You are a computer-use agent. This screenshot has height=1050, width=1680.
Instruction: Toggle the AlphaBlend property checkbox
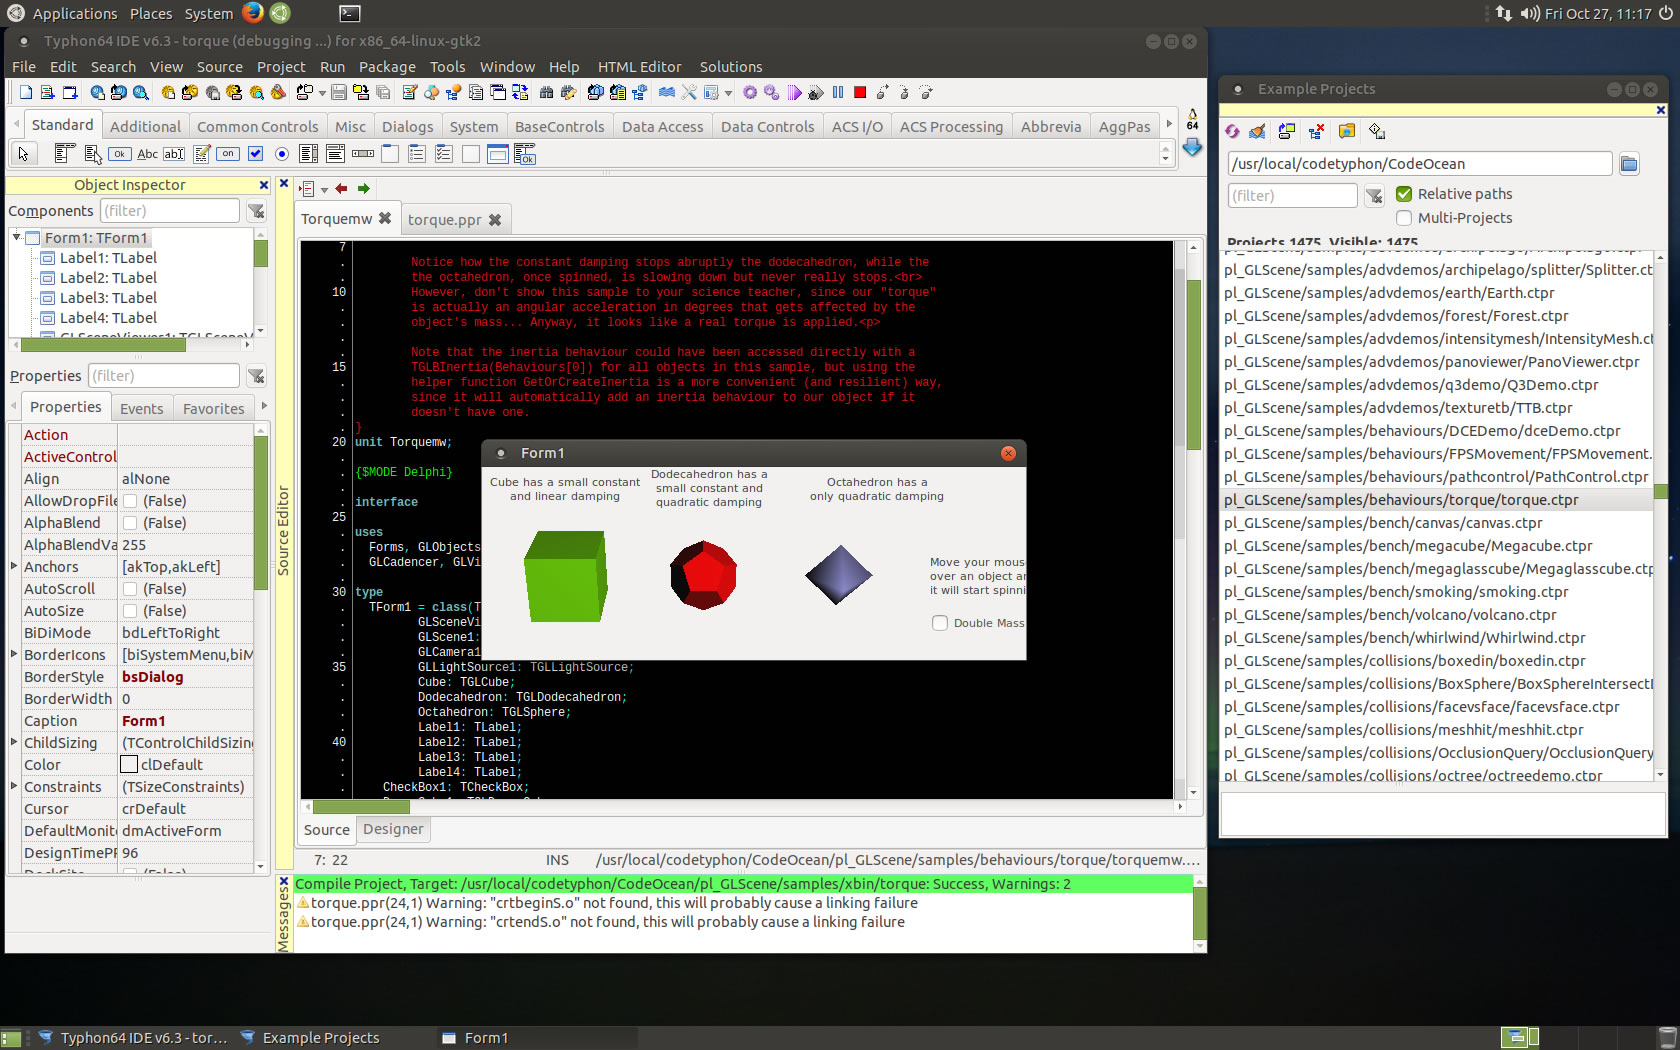[x=130, y=523]
